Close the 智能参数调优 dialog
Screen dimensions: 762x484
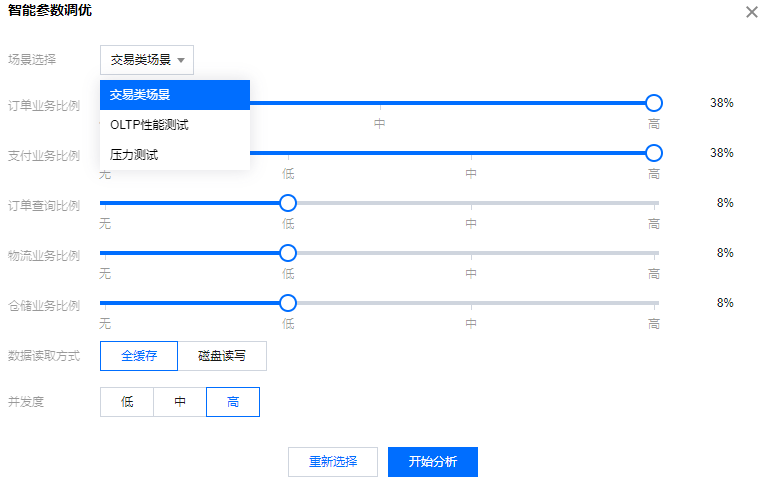tap(751, 12)
